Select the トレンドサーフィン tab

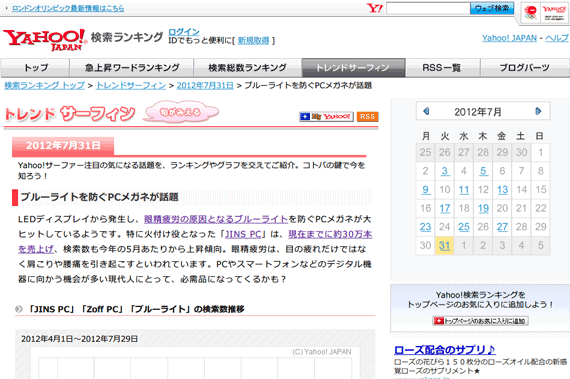(x=353, y=68)
